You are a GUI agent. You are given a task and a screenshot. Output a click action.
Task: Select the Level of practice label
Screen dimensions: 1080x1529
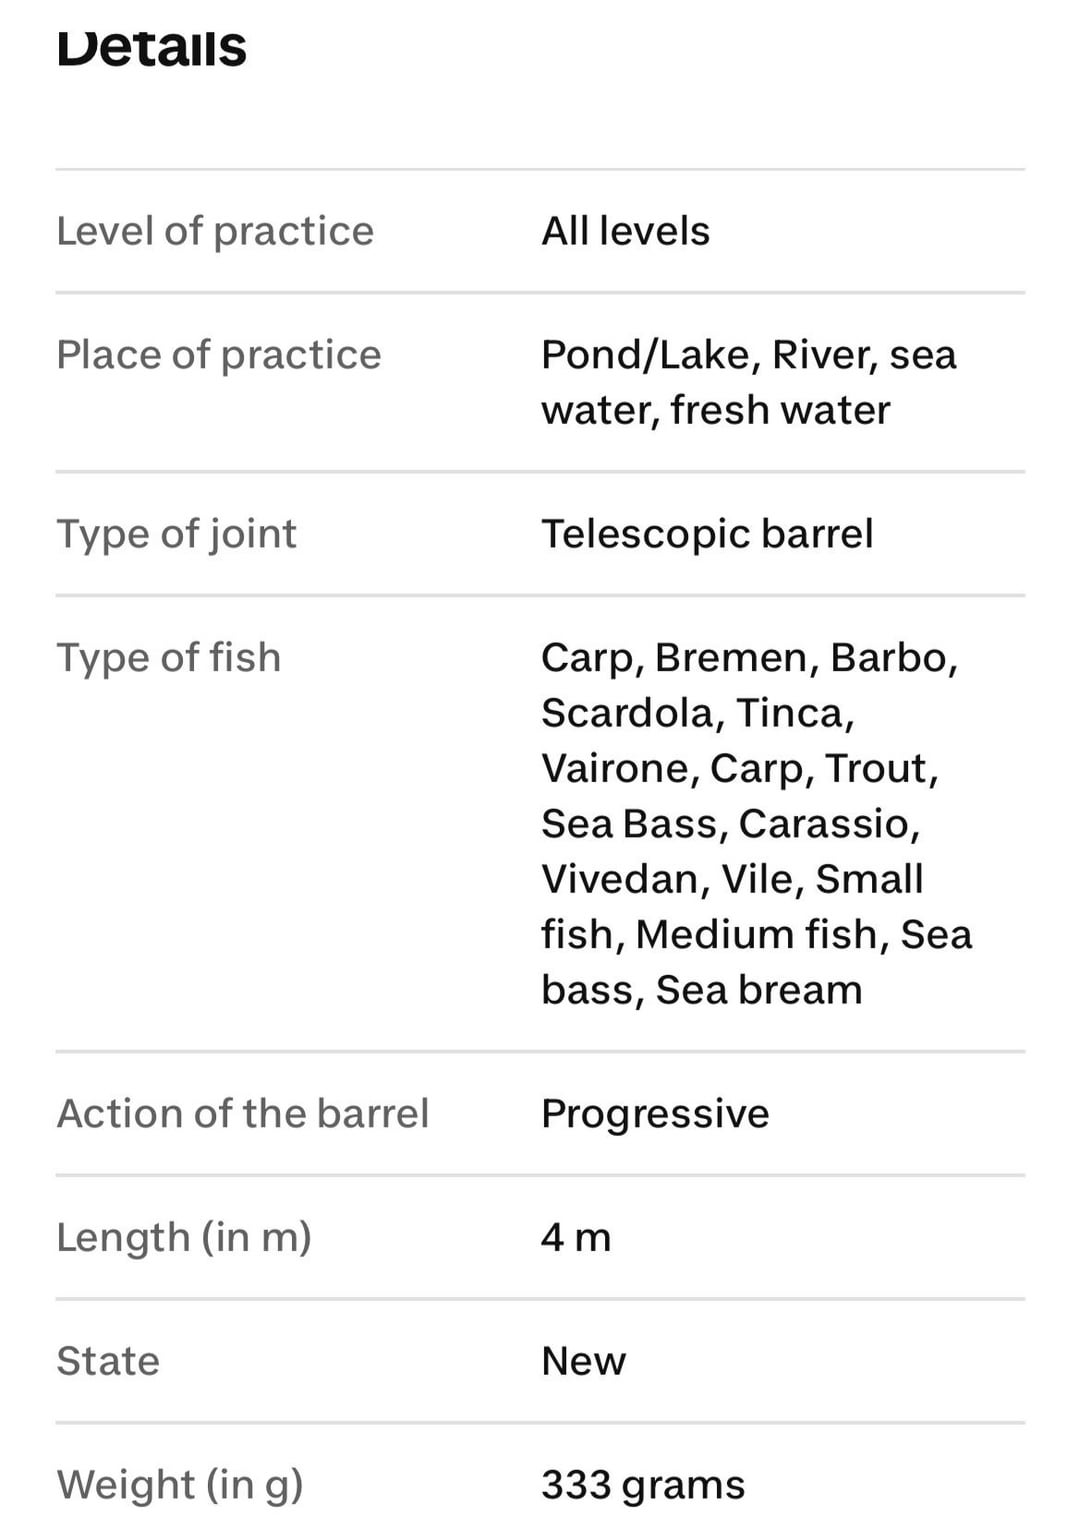[x=215, y=231]
